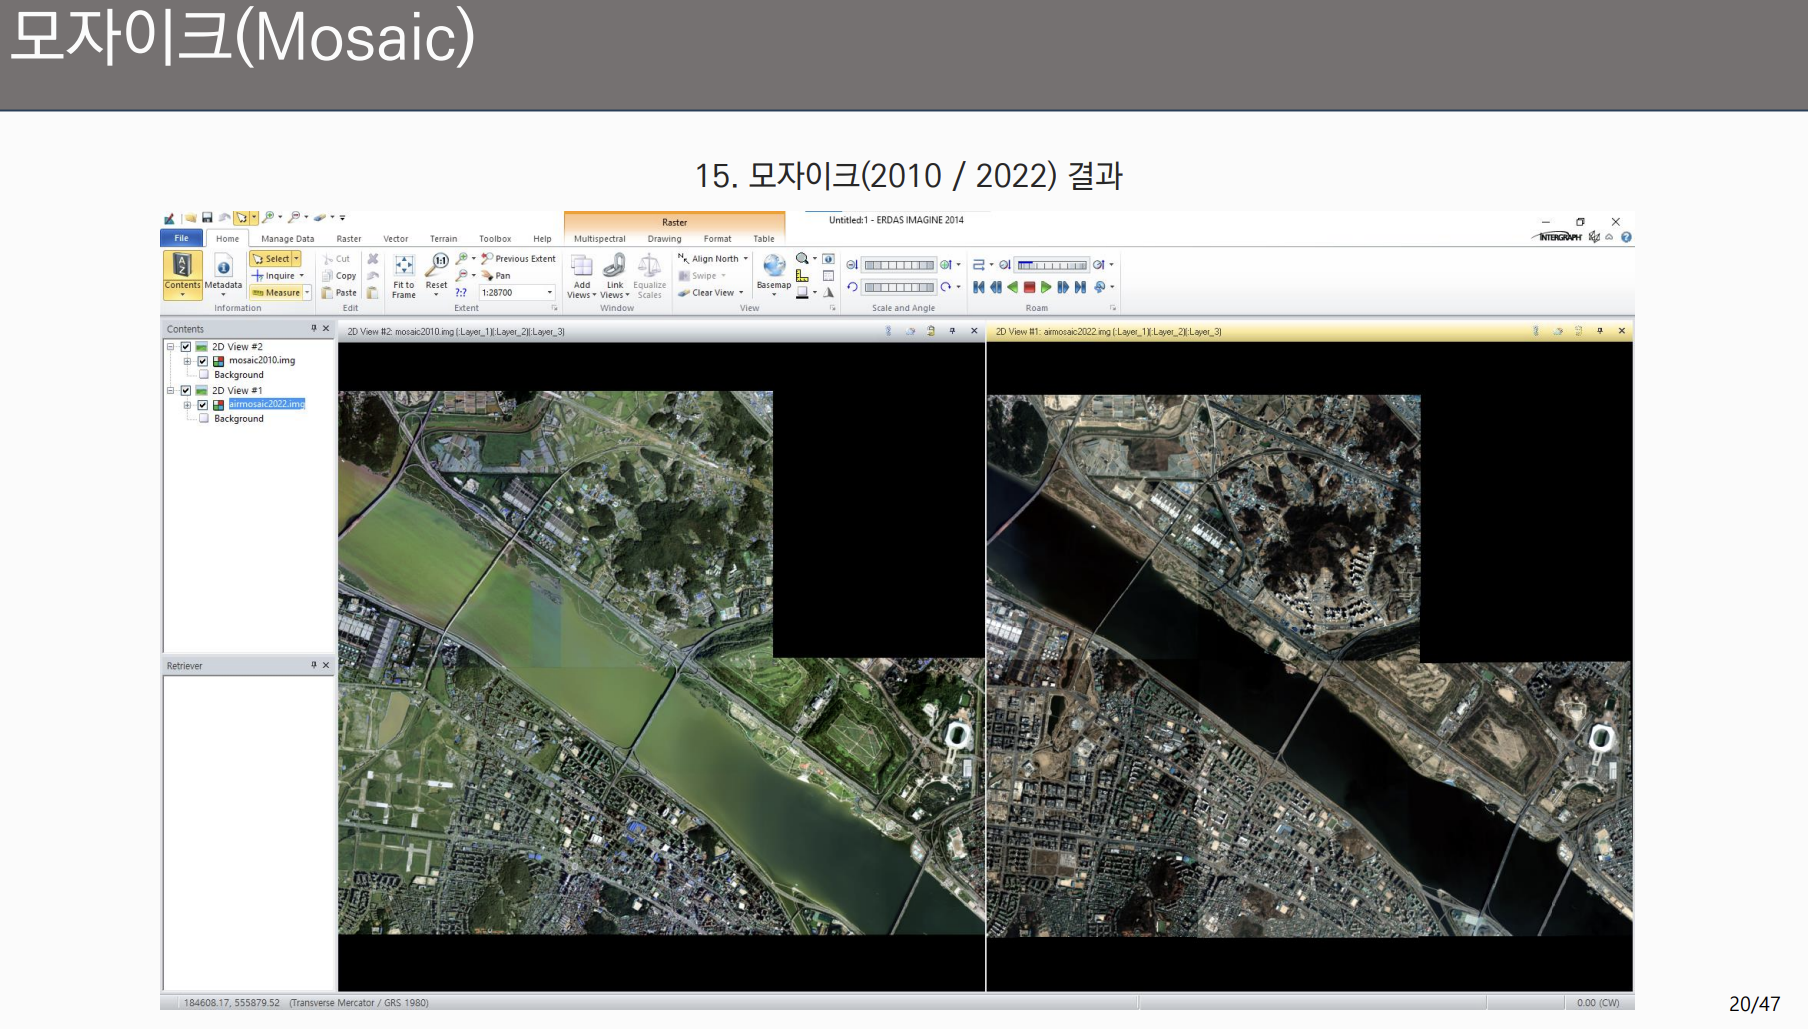
Task: Switch to the Vector tab
Action: [x=396, y=239]
